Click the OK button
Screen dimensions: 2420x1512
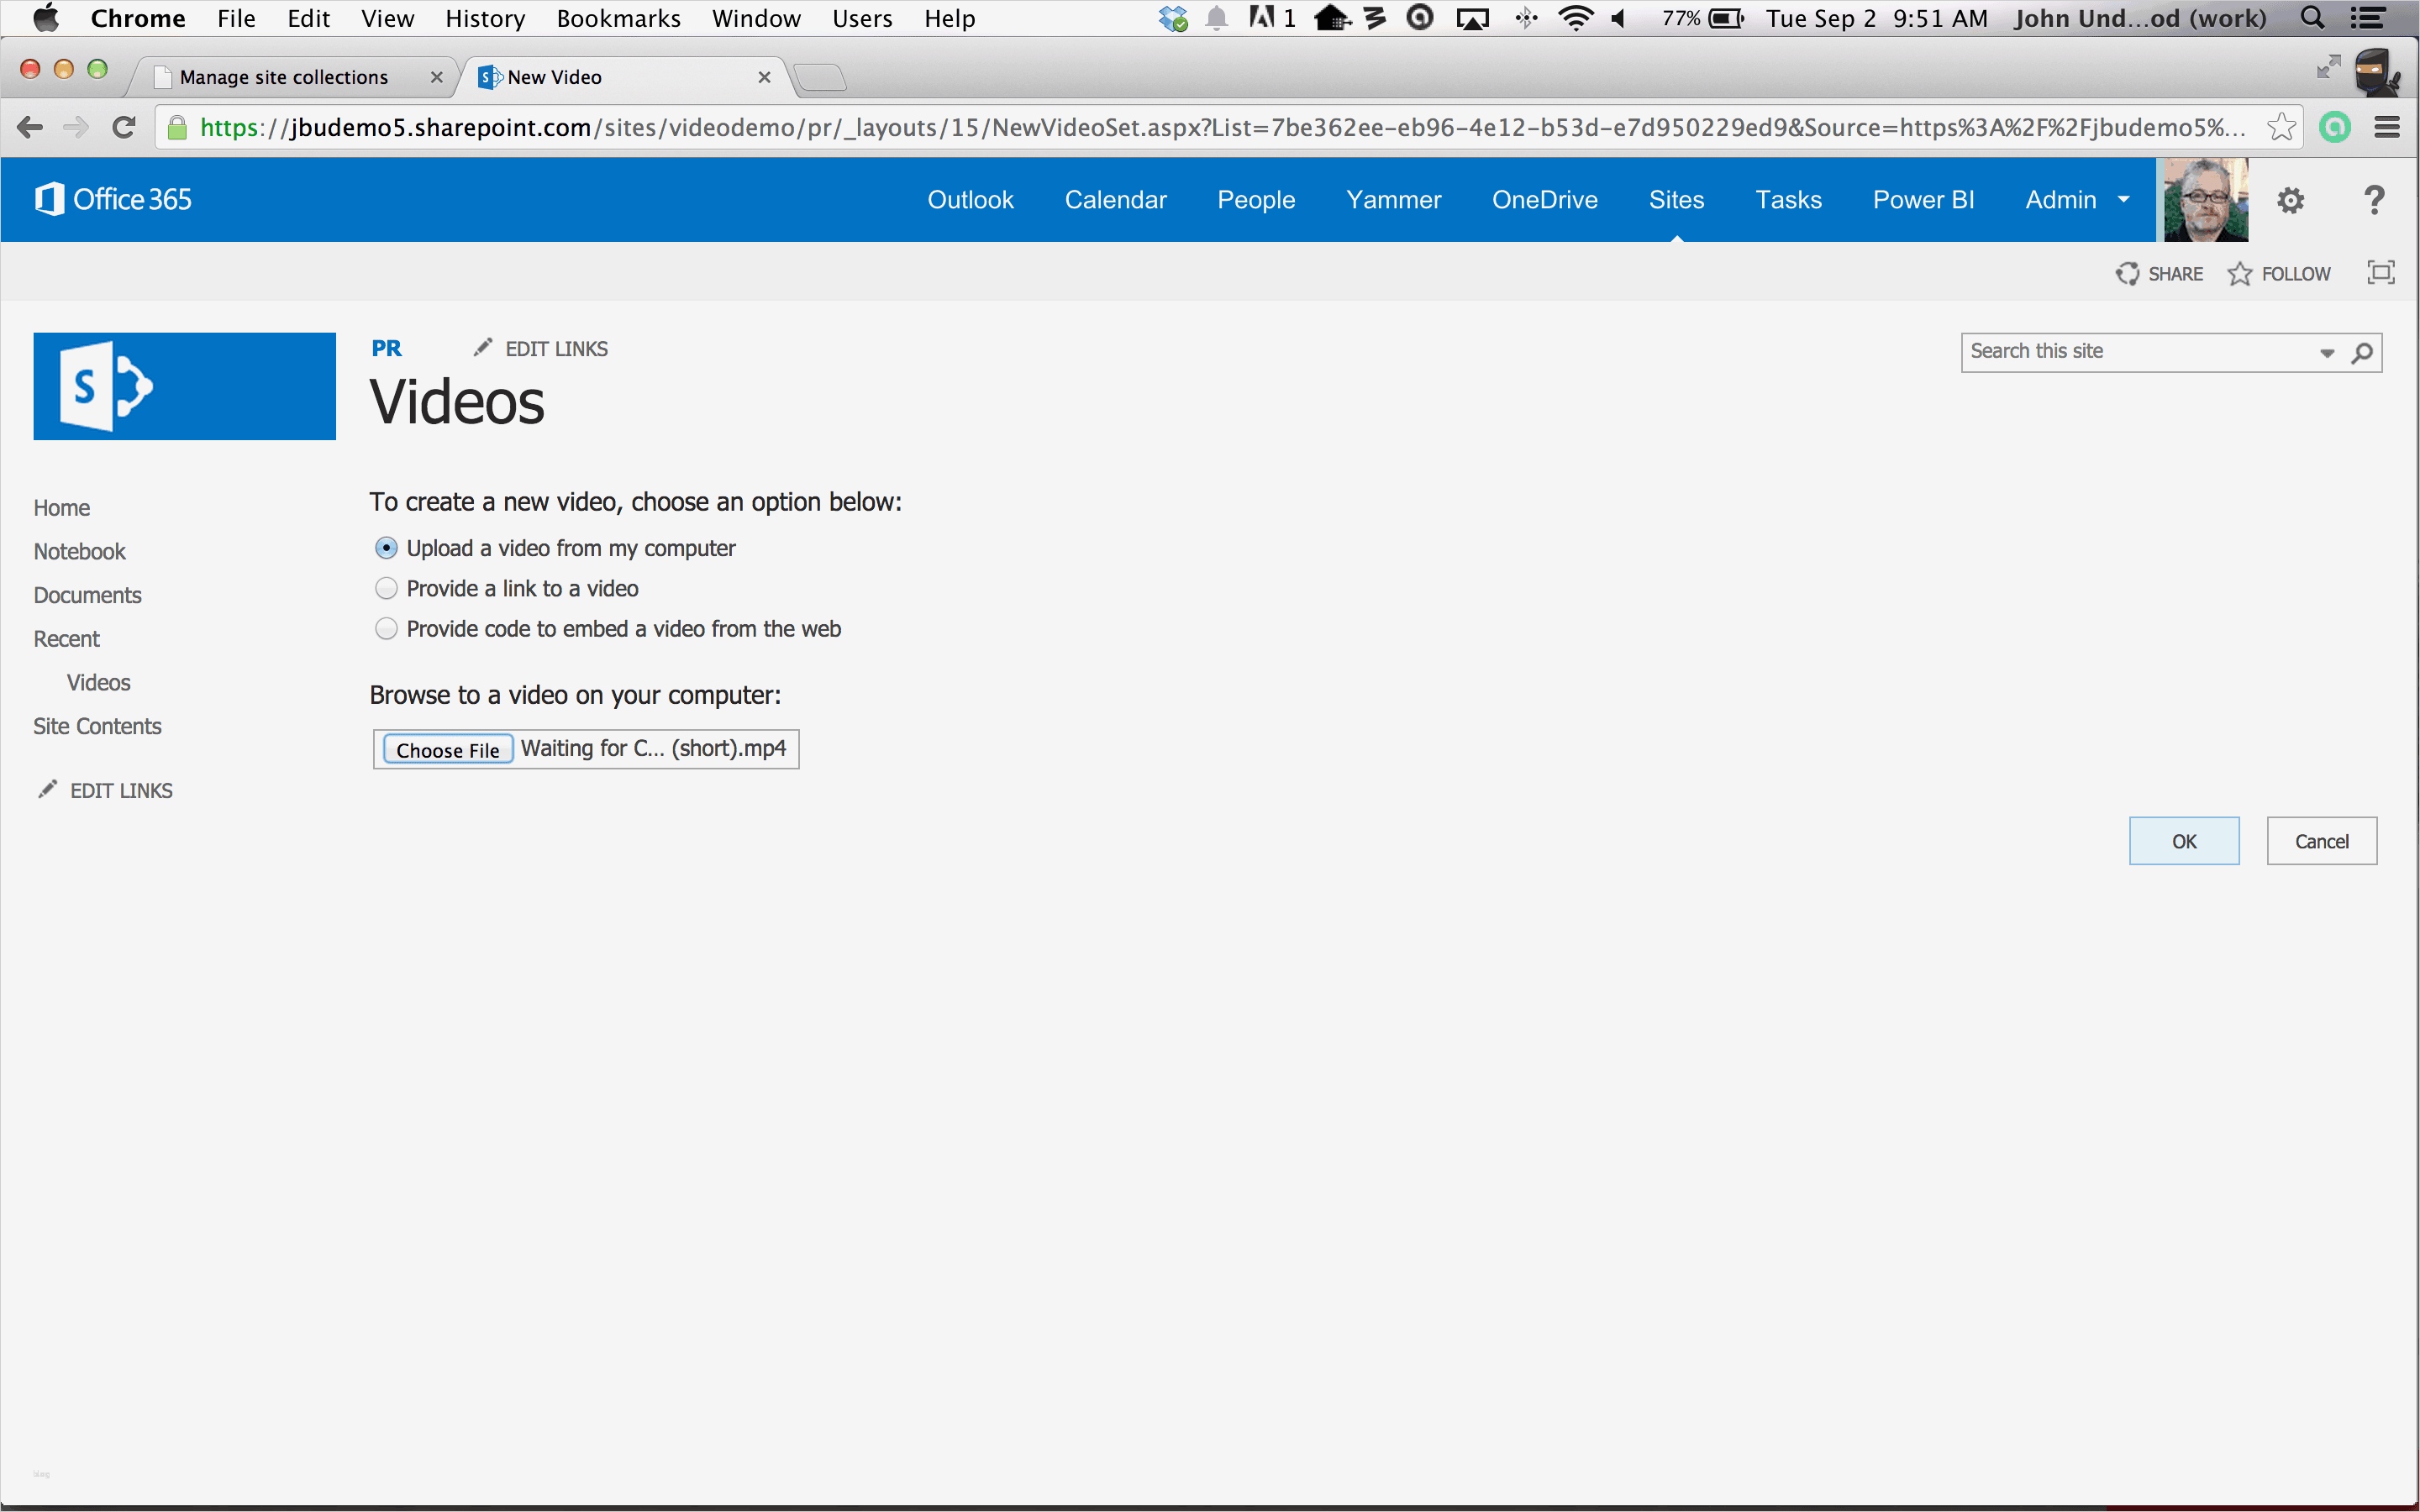(2183, 841)
